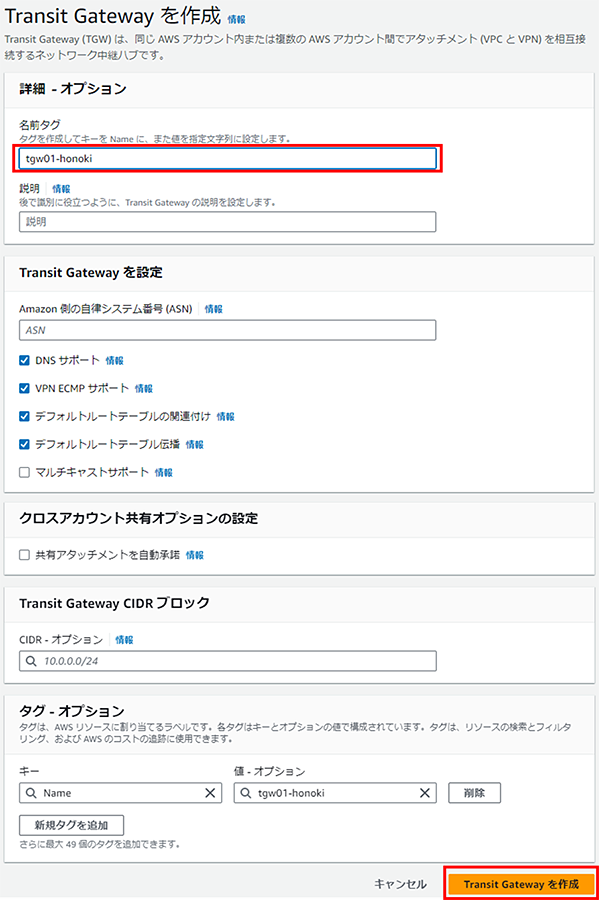Open 情報 link next to ASN label
Screen dimensions: 599x900
213,309
